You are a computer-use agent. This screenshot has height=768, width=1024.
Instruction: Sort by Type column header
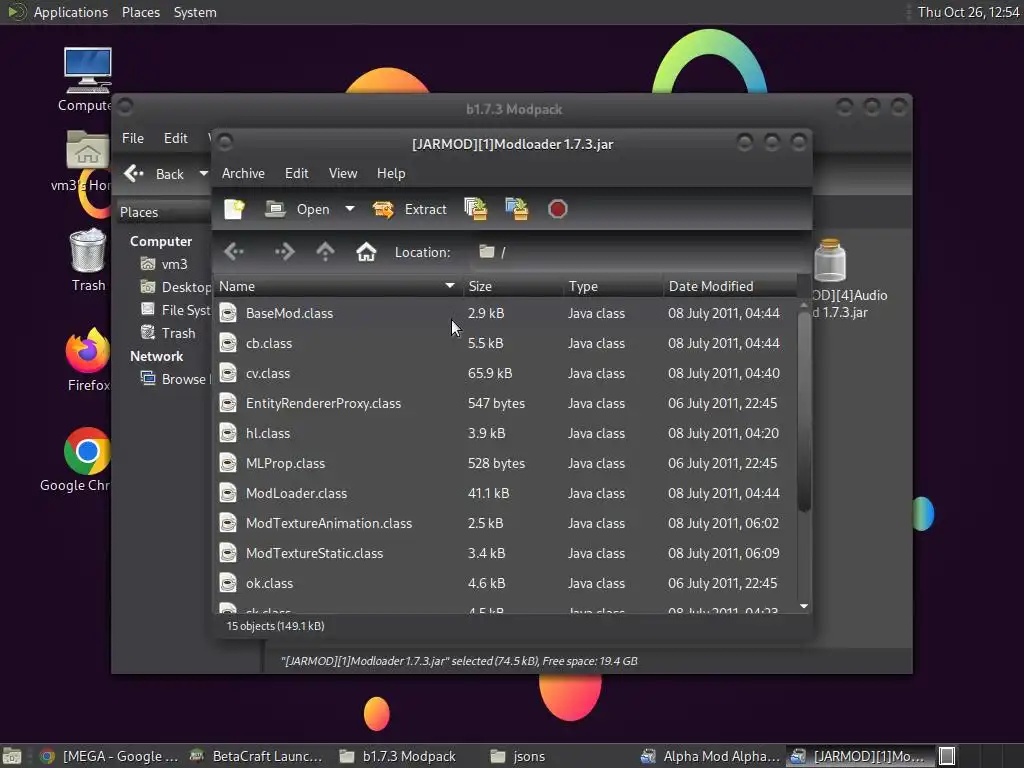click(x=613, y=286)
